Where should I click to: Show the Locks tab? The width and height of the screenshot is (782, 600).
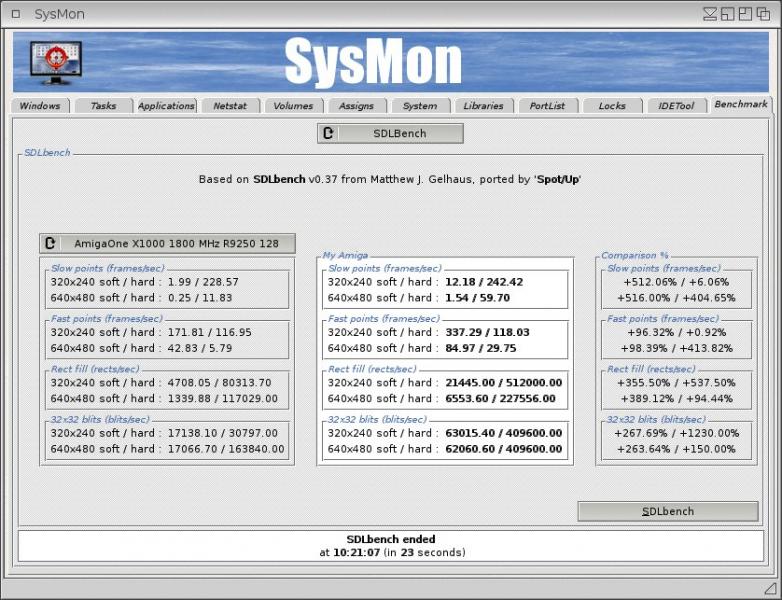[x=612, y=106]
